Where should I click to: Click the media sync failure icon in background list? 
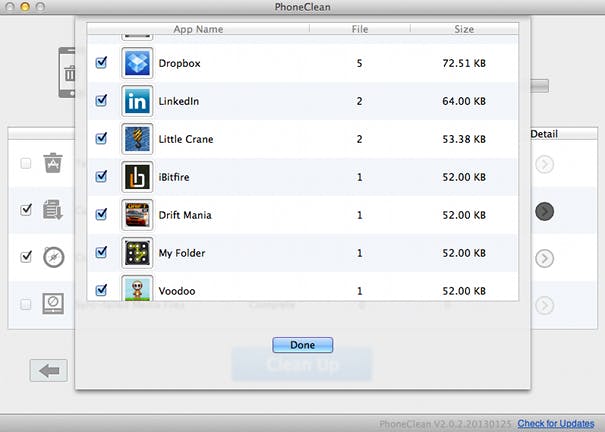(53, 304)
